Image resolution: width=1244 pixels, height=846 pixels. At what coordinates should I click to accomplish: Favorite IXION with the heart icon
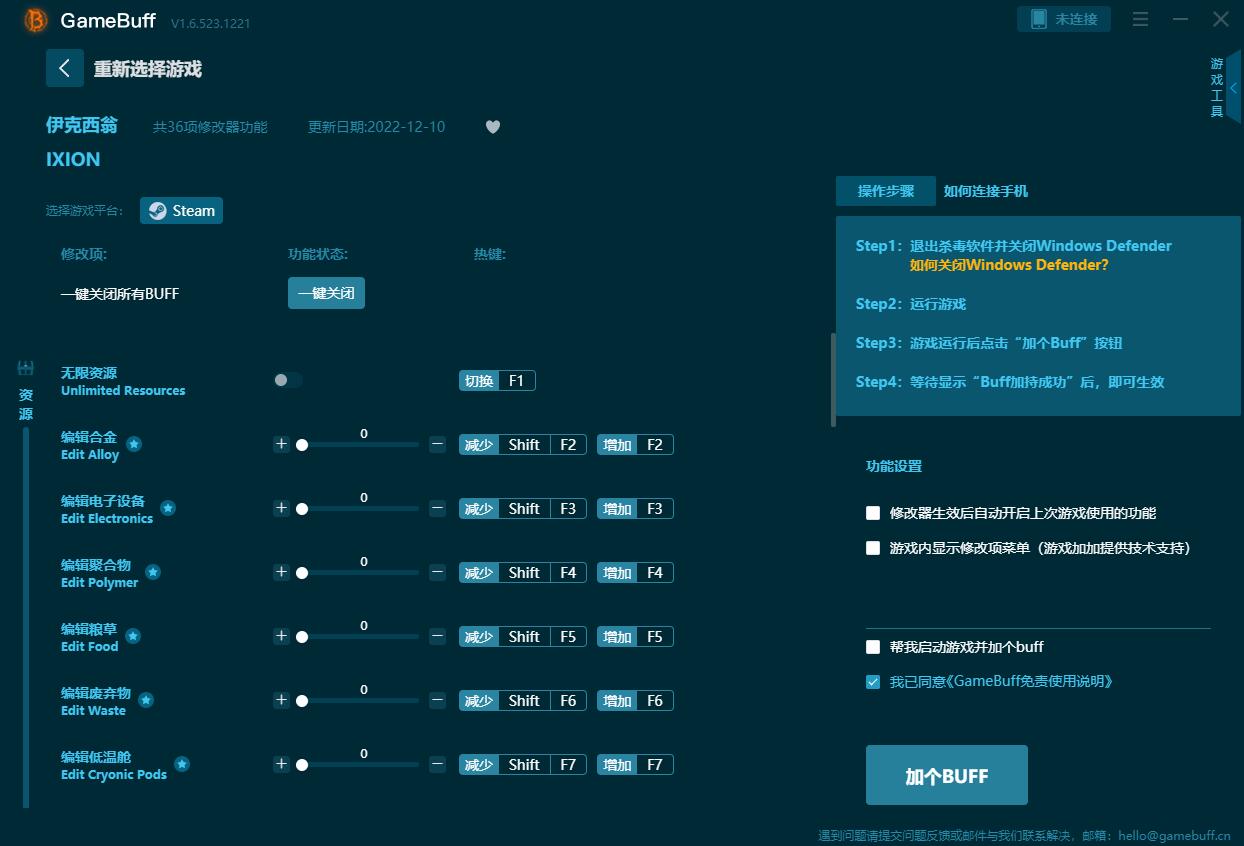[492, 127]
